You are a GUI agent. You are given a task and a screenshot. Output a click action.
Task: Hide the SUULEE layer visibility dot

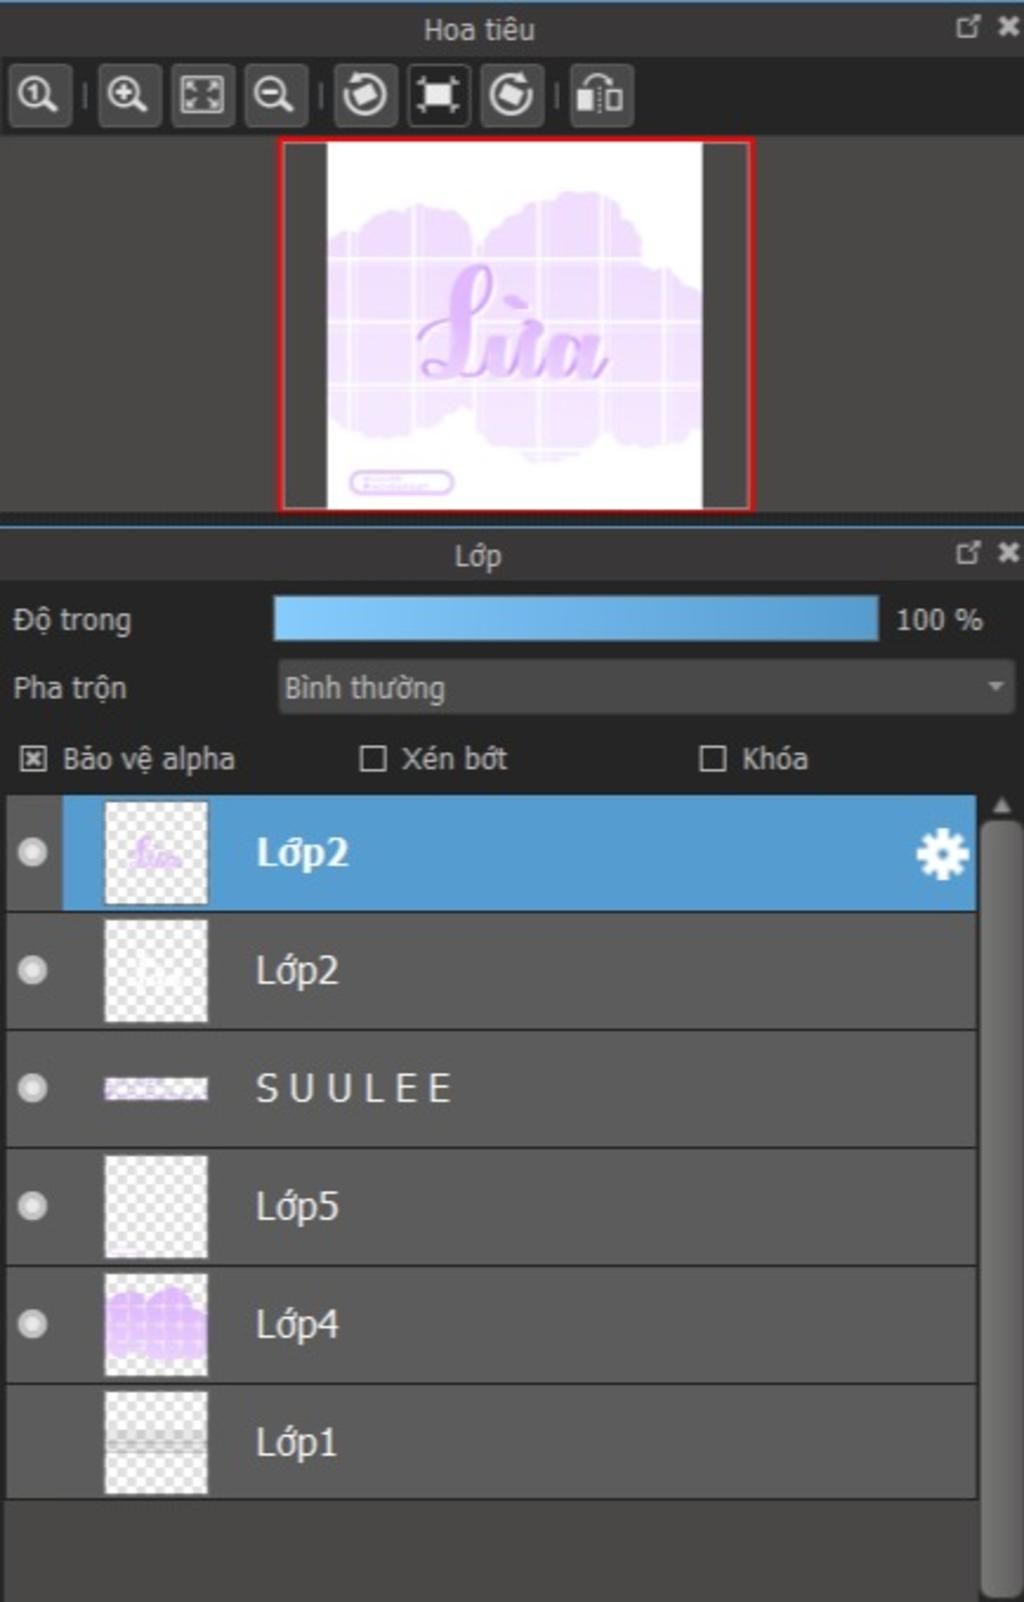pyautogui.click(x=32, y=1088)
